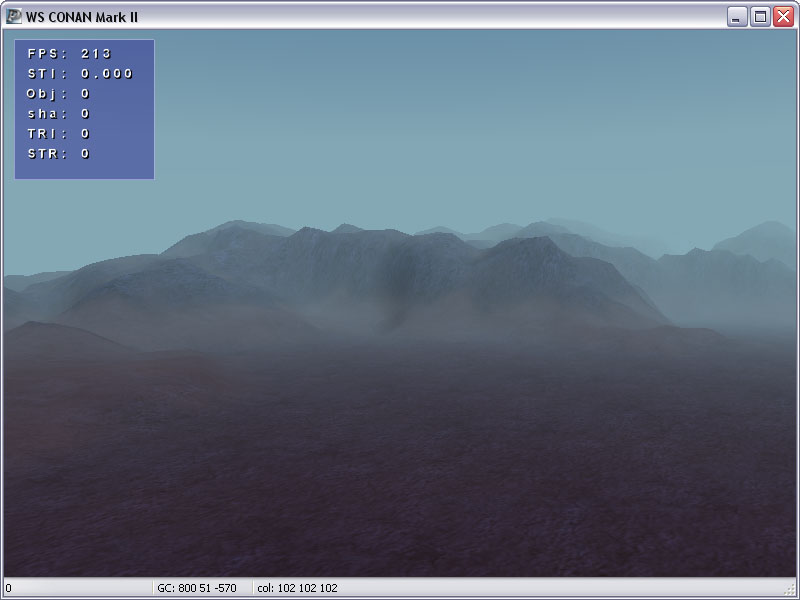Select the TRI counter in stats panel
Screen dimensions: 800x600
point(58,134)
